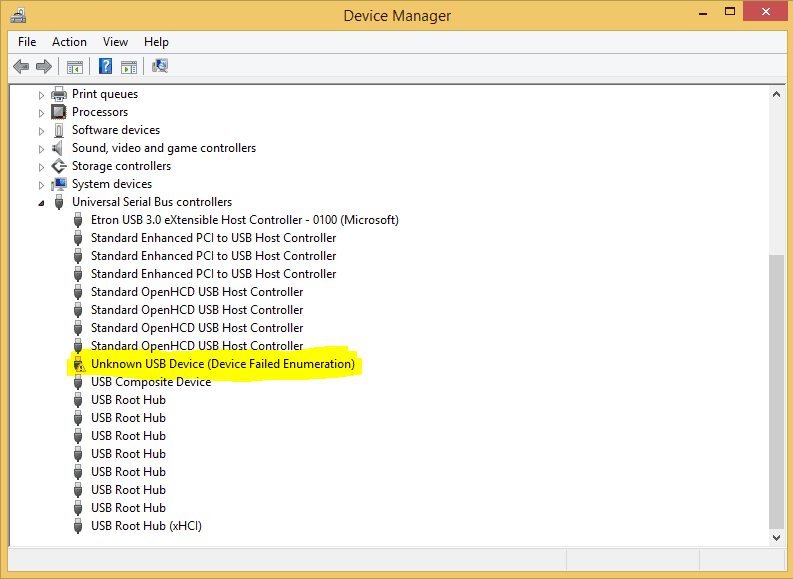Click the Forward arrow toolbar icon
Screen dimensions: 793x579
[44, 66]
